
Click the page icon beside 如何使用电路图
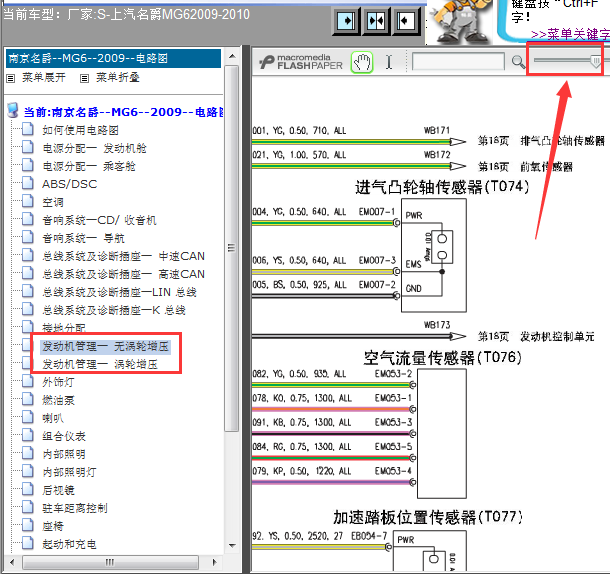pyautogui.click(x=28, y=129)
